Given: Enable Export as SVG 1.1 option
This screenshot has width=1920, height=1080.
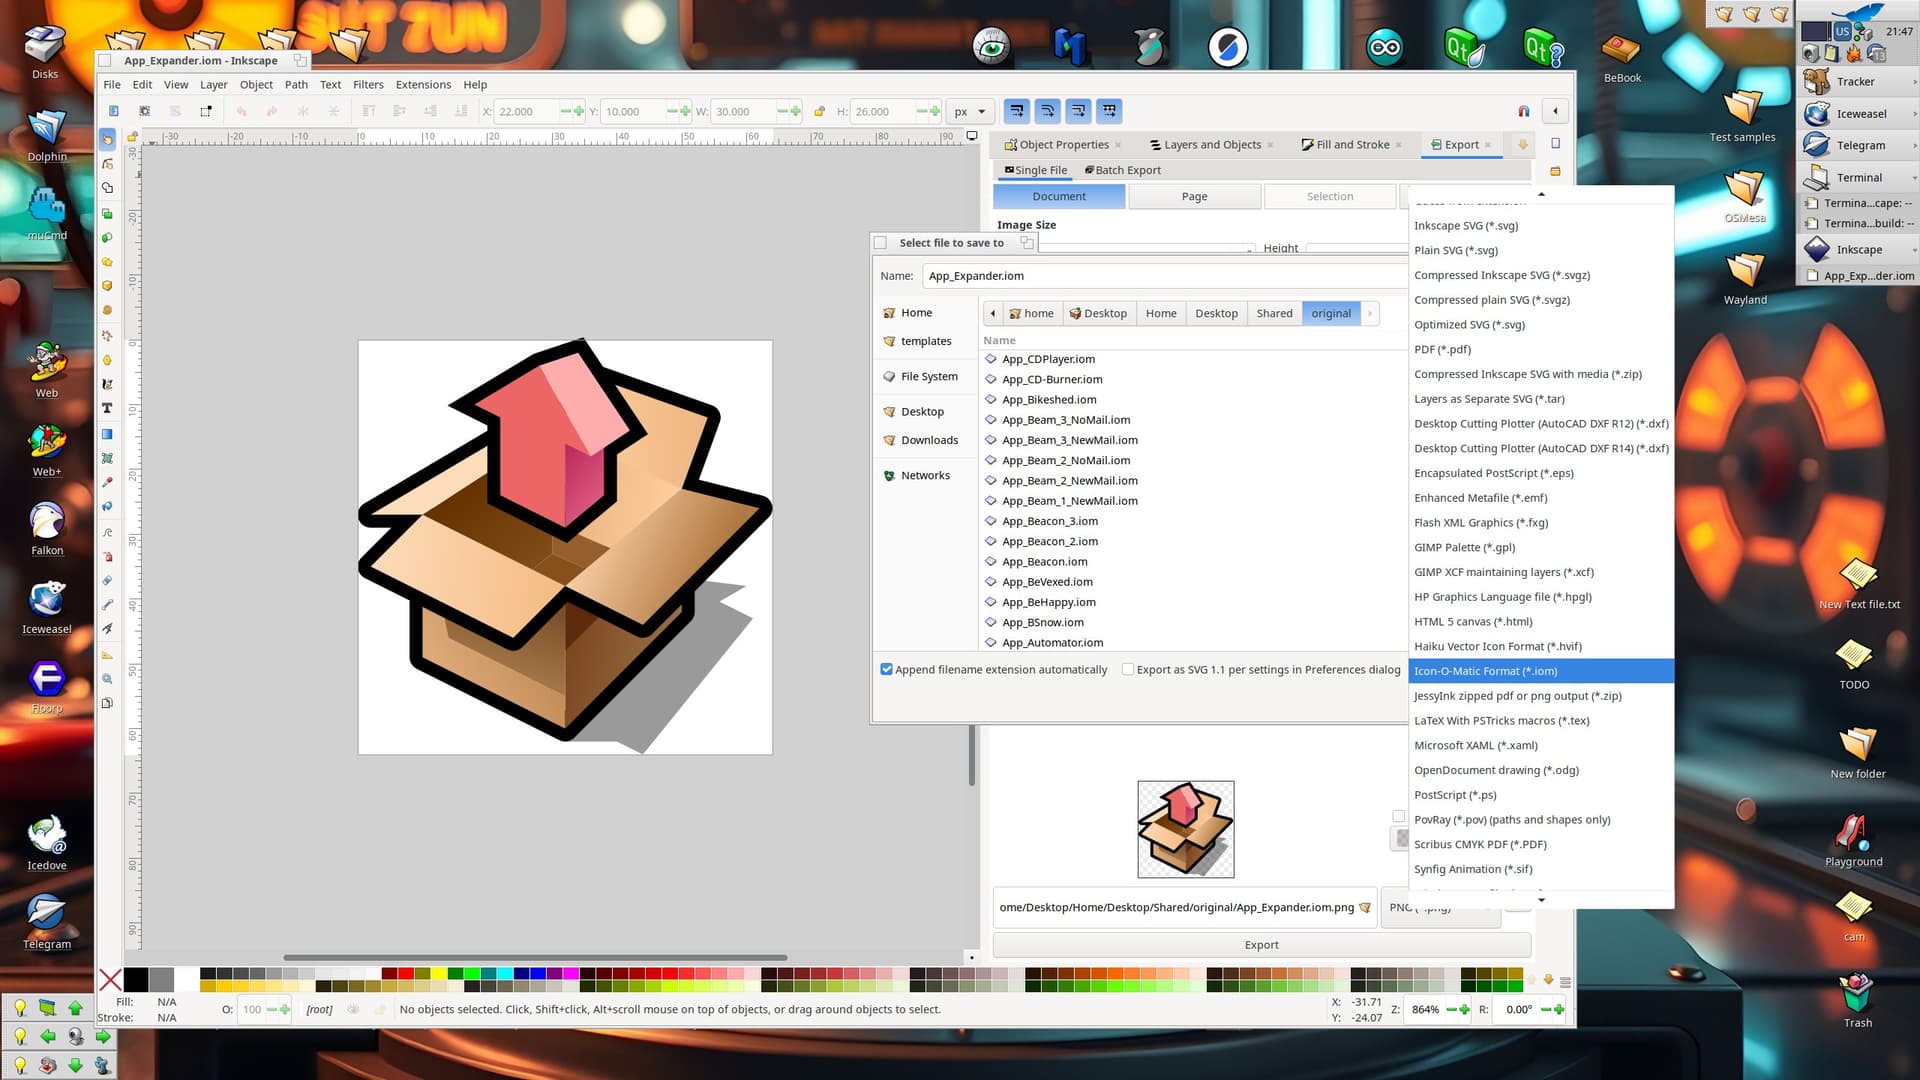Looking at the screenshot, I should [x=1128, y=670].
